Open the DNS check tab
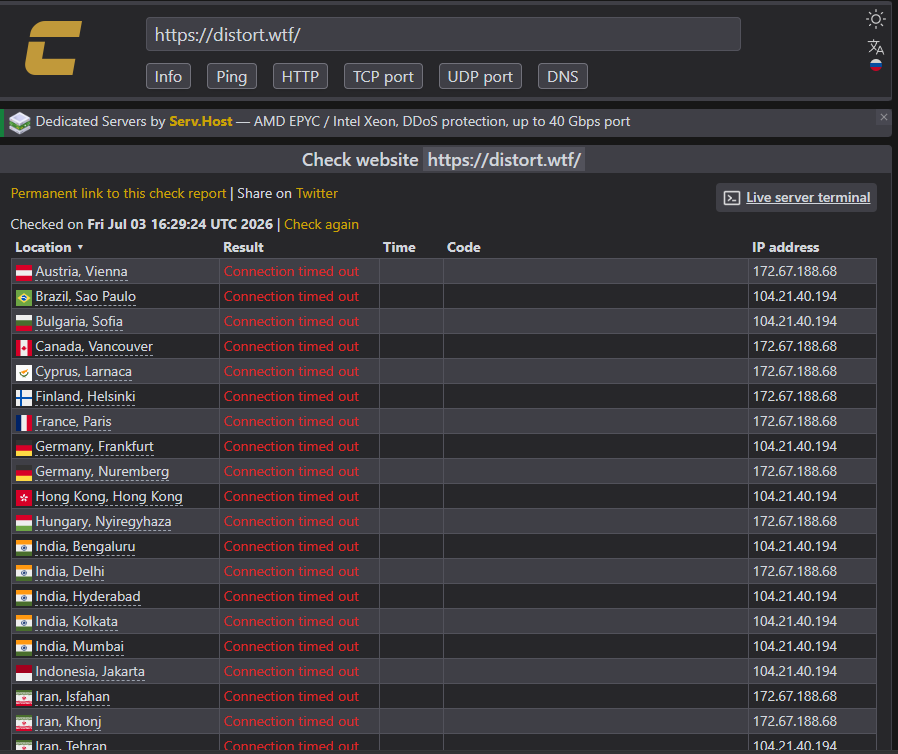The height and width of the screenshot is (754, 898). pos(562,76)
